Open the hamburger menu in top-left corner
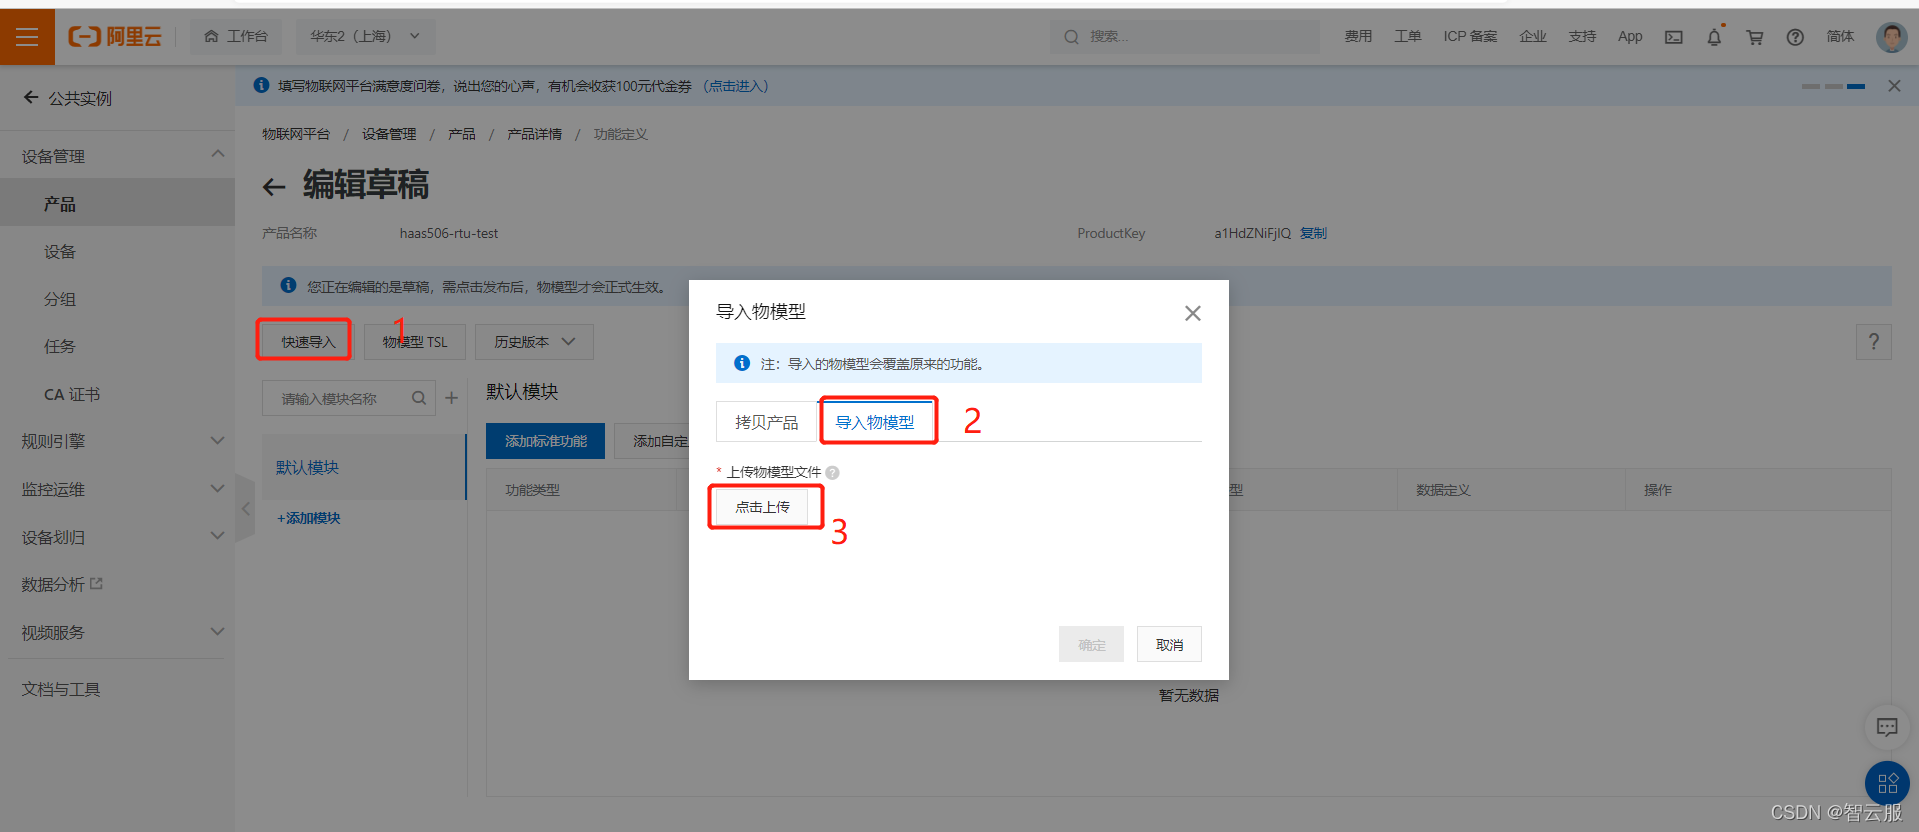 (27, 37)
